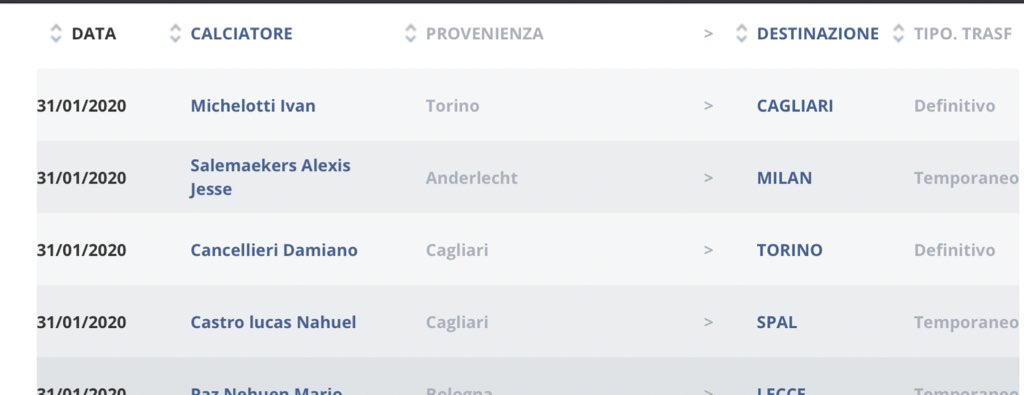Open player Michelotti Ivan
Viewport: 1024px width, 395px height.
pos(253,106)
